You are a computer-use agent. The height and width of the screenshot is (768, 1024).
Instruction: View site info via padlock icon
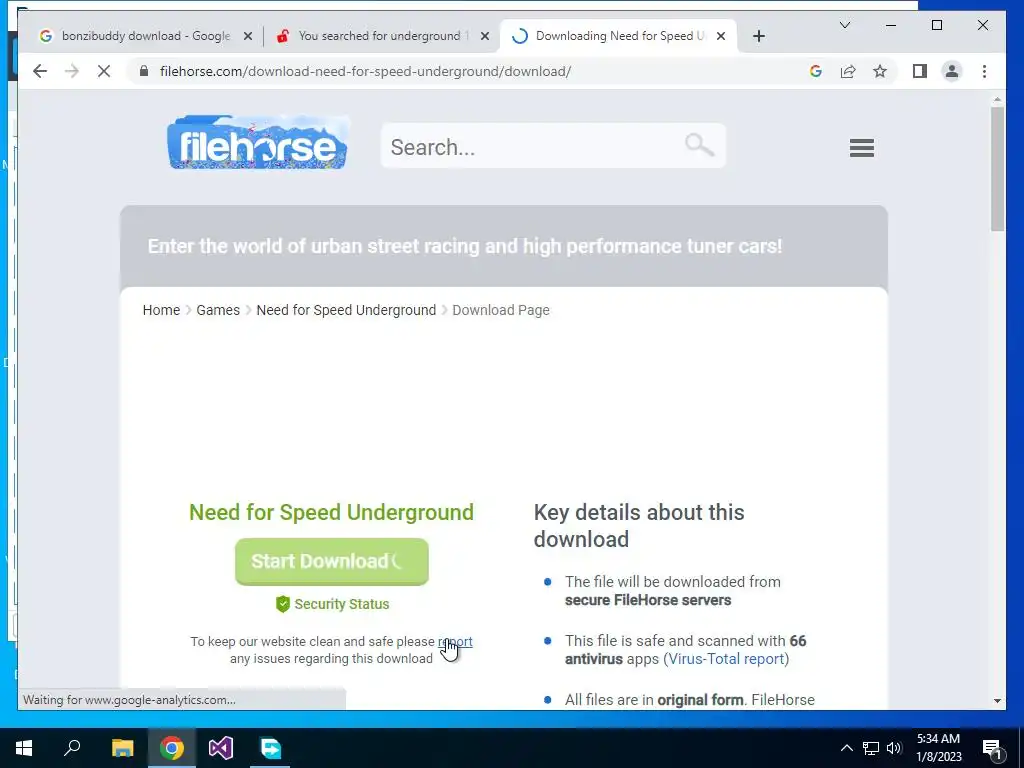(144, 71)
